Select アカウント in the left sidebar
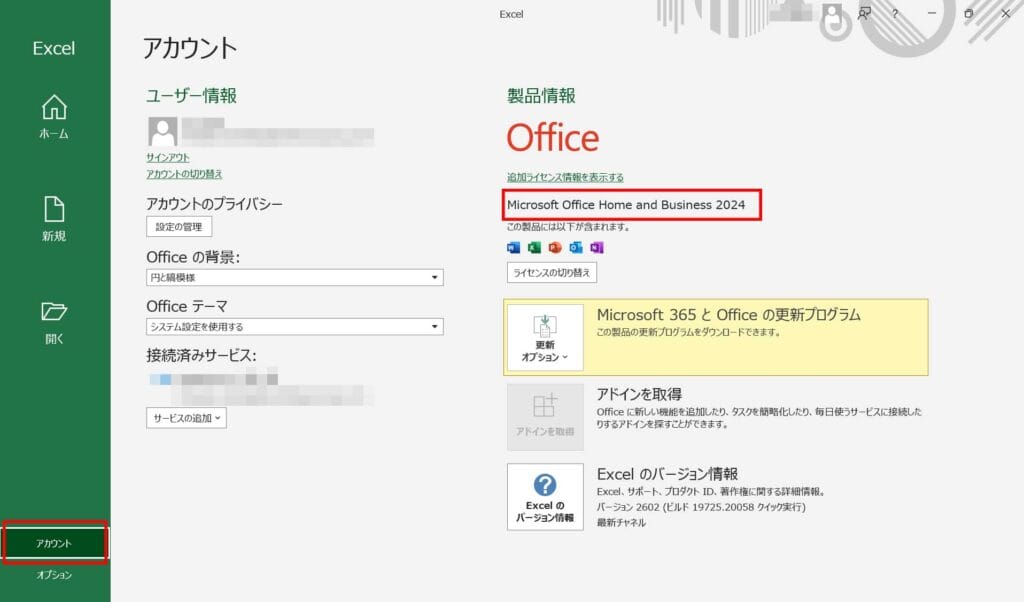This screenshot has width=1024, height=602. (54, 543)
